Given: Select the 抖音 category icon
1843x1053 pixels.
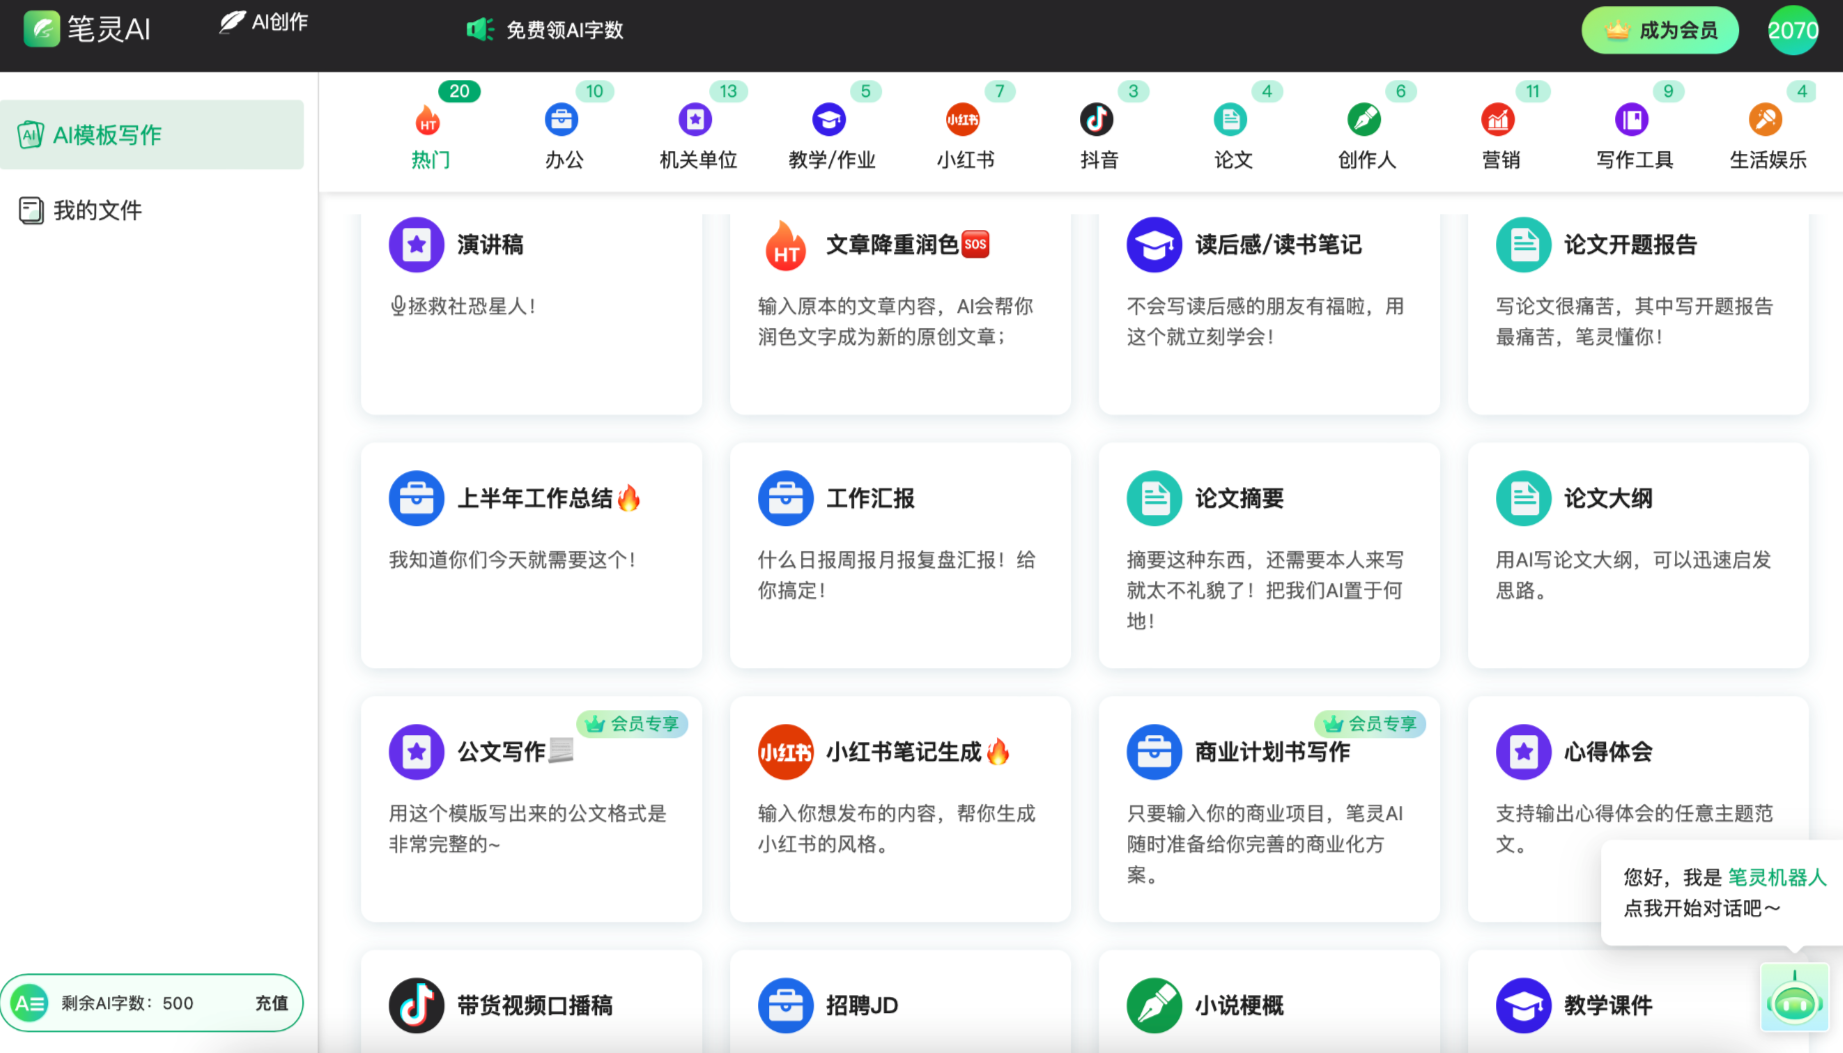Looking at the screenshot, I should click(1097, 120).
